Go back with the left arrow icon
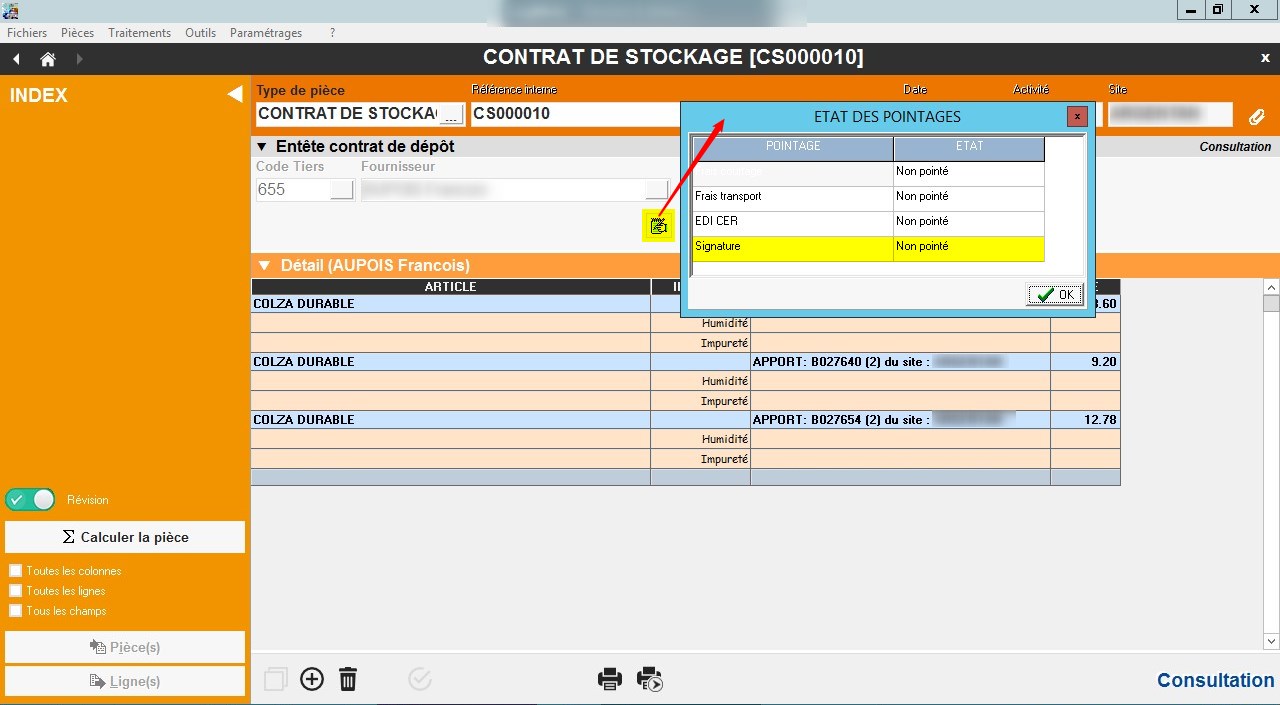 tap(16, 59)
